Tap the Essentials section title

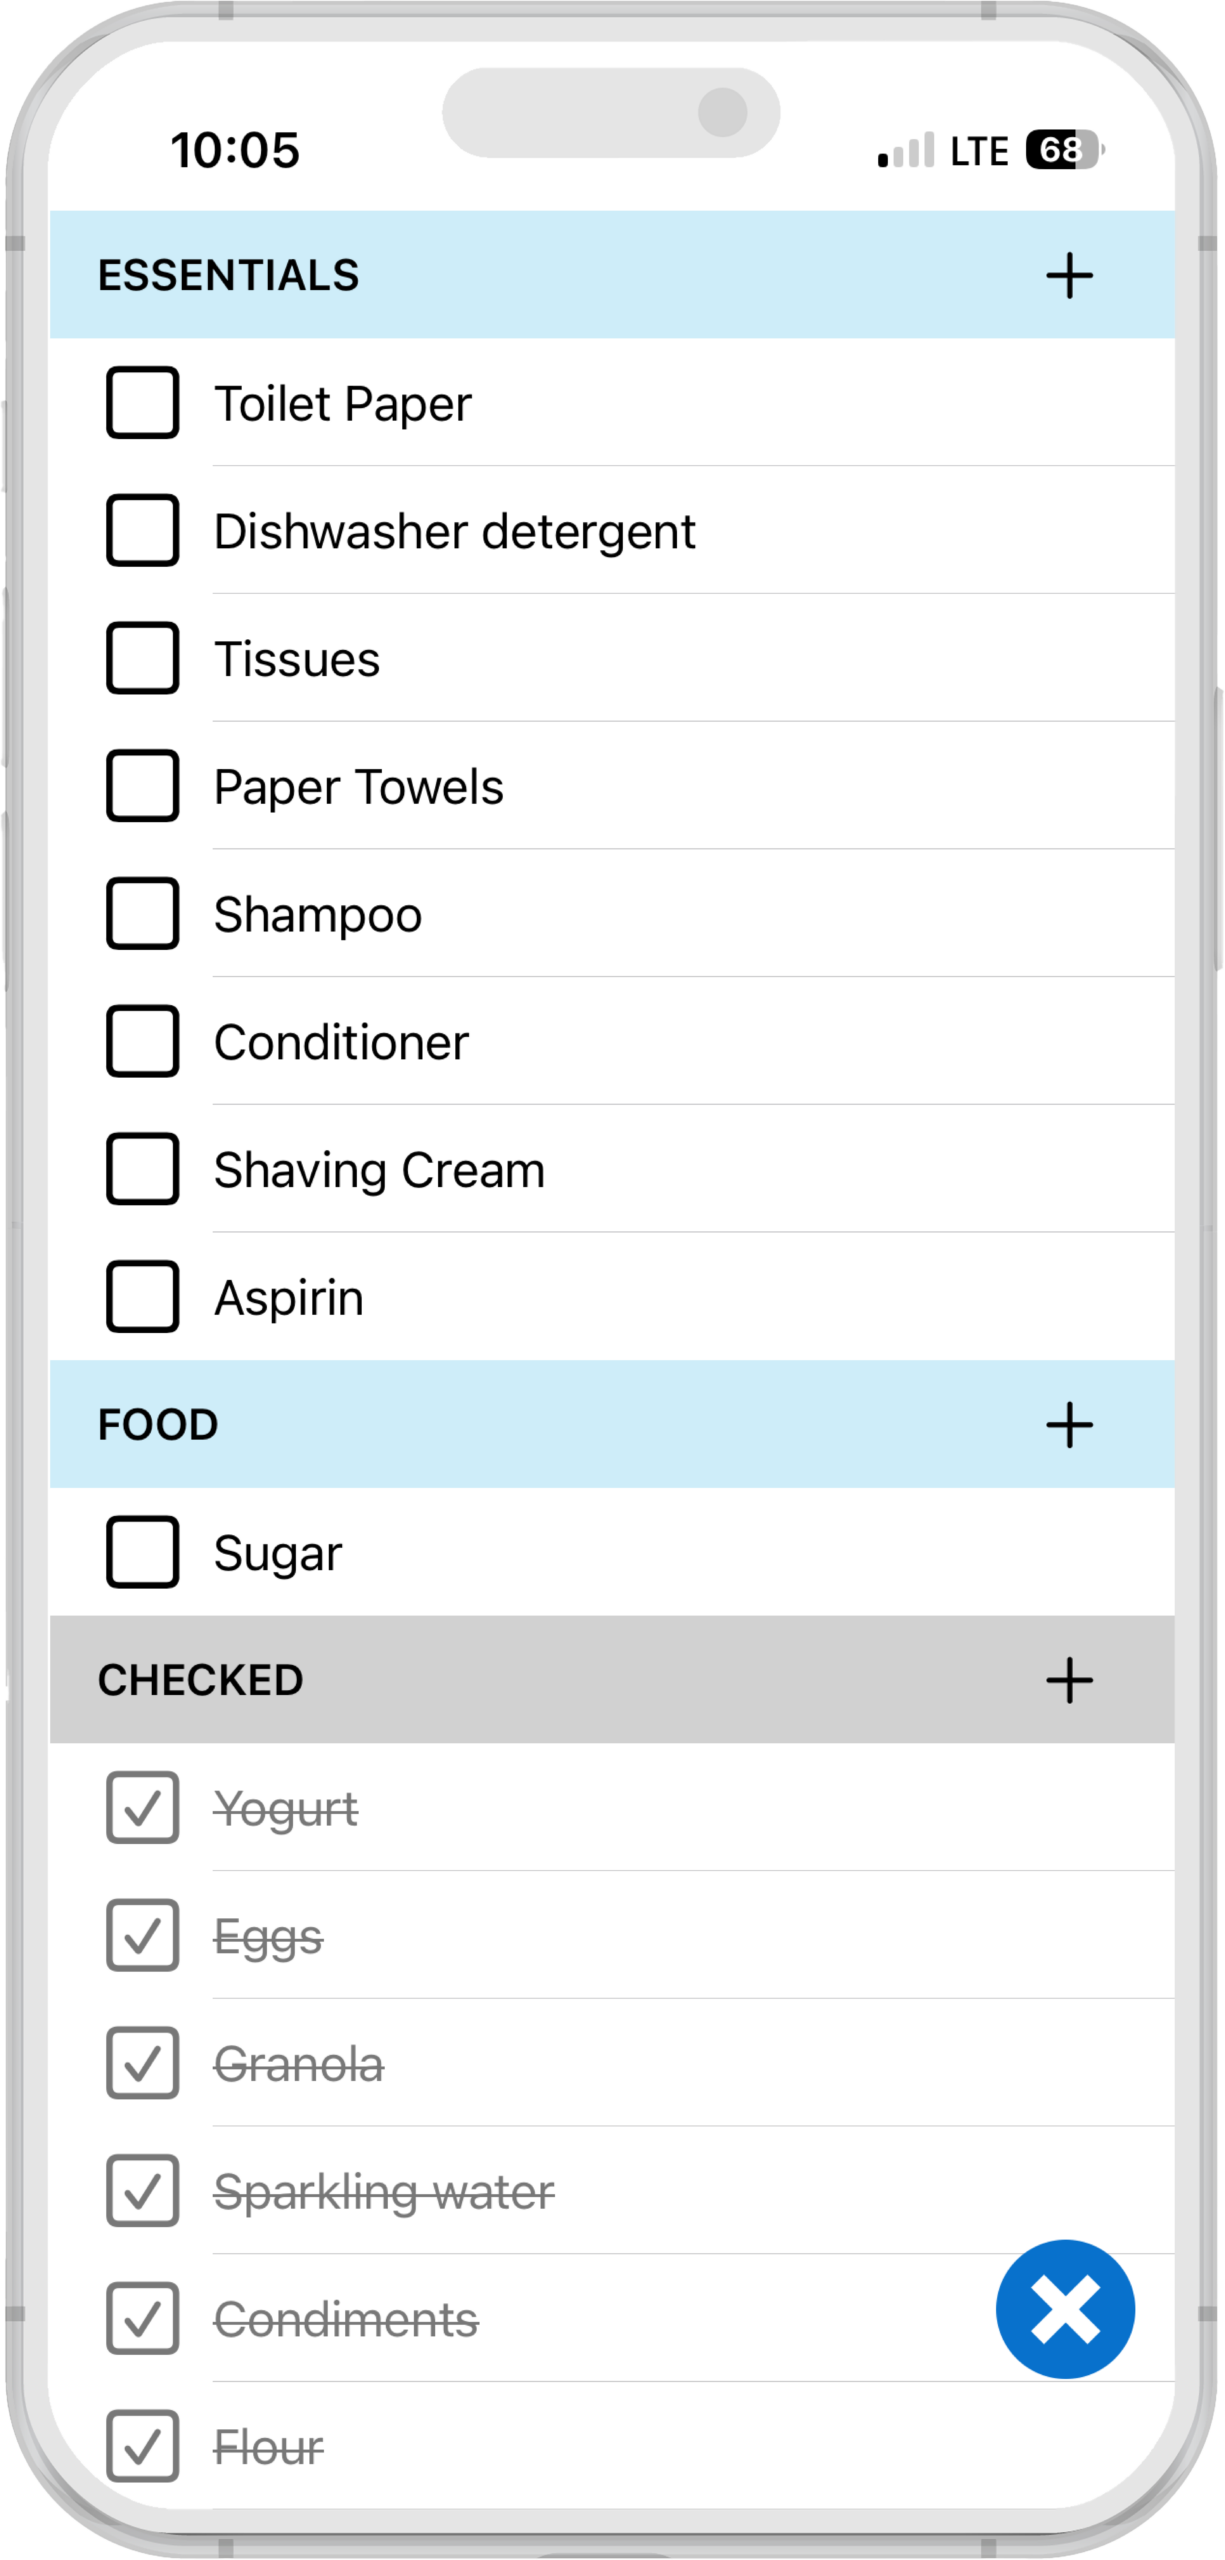tap(228, 275)
